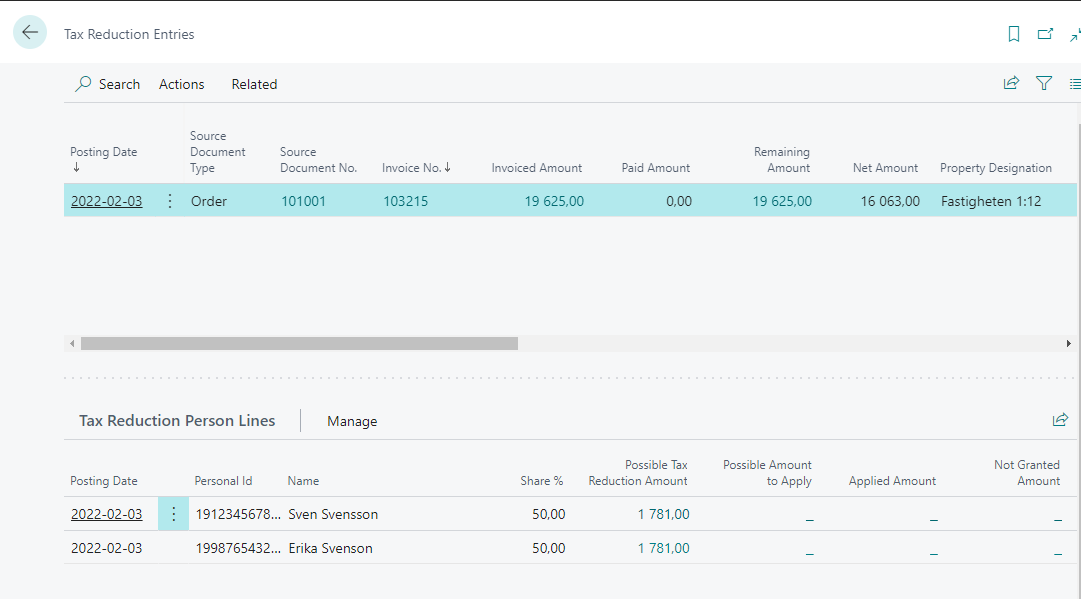The height and width of the screenshot is (599, 1081).
Task: Drill down on Invoiced Amount 19 625,00
Action: (554, 201)
